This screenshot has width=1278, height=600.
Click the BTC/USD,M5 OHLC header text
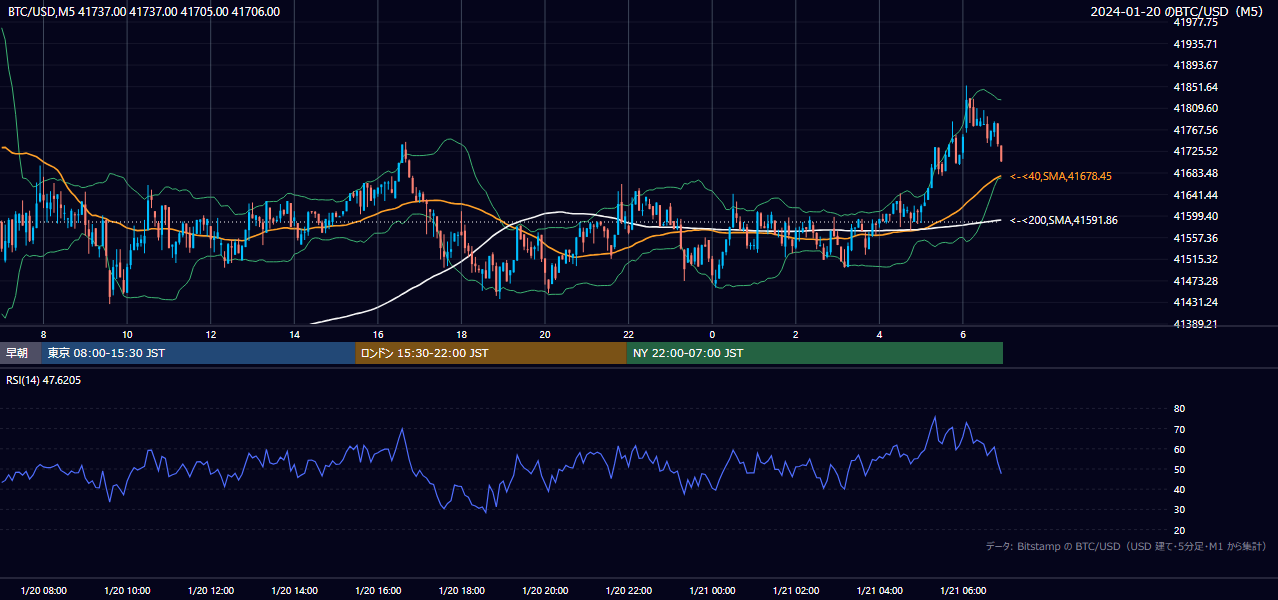click(x=144, y=12)
